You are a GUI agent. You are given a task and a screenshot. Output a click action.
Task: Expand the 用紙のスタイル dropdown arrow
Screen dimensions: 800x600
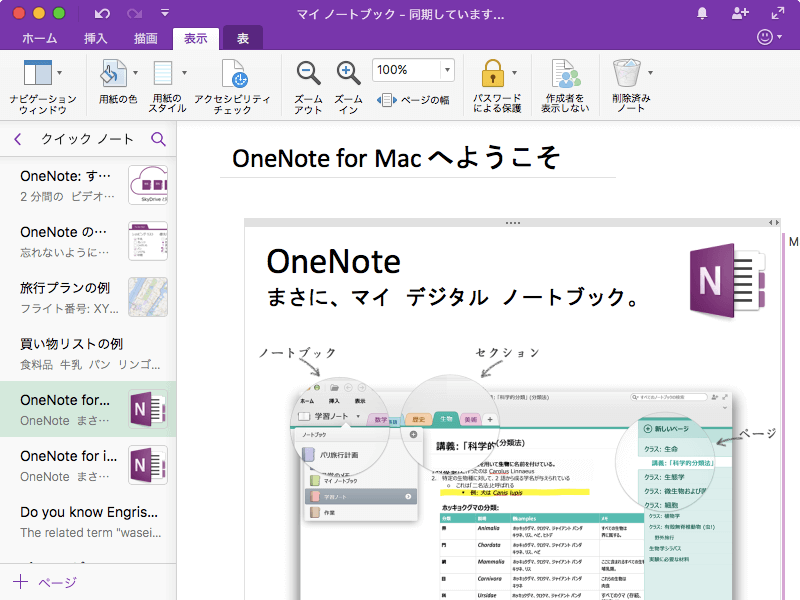click(x=184, y=73)
